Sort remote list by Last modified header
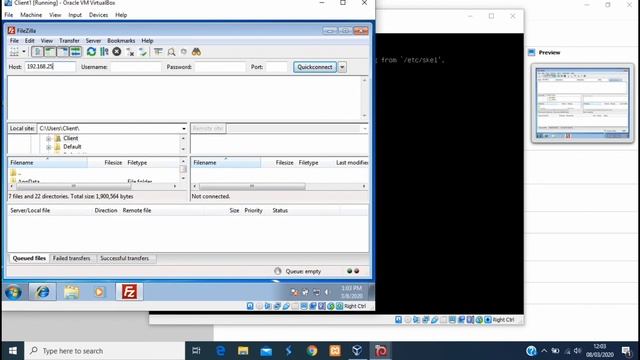This screenshot has width=640, height=360. pos(351,162)
